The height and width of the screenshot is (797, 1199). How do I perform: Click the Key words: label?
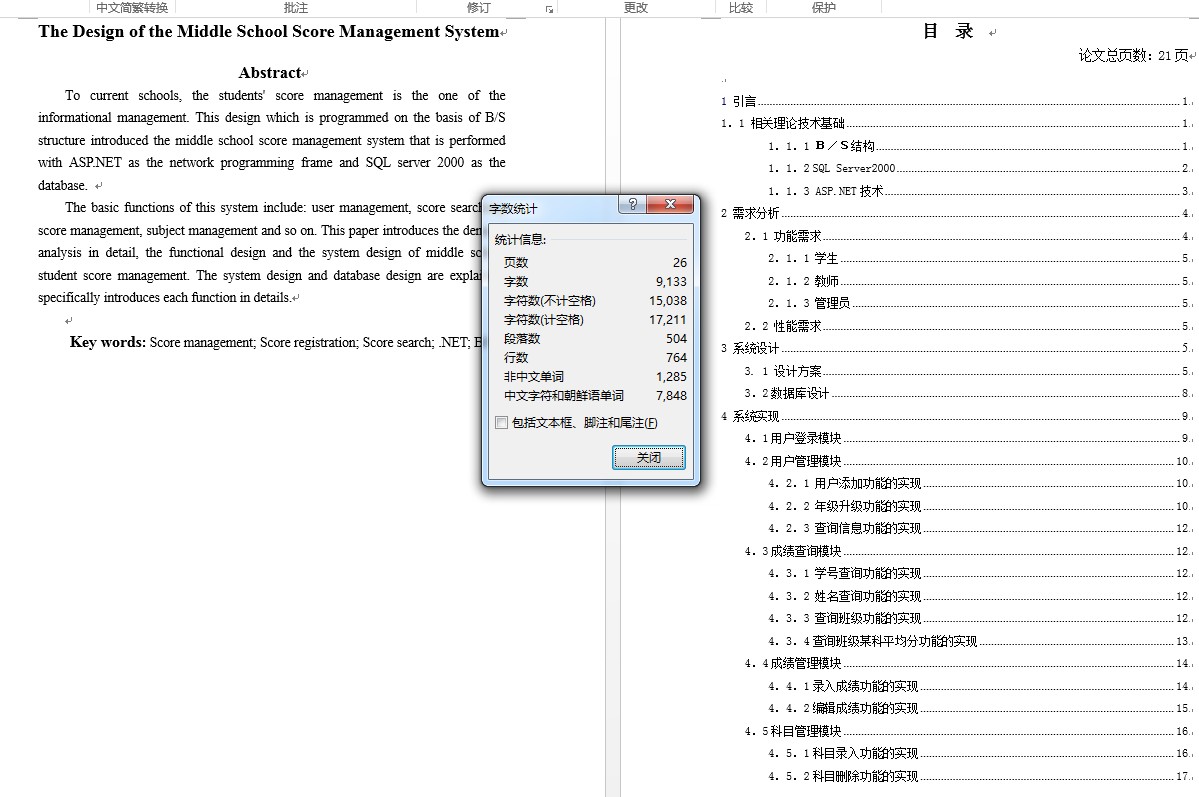[x=108, y=342]
